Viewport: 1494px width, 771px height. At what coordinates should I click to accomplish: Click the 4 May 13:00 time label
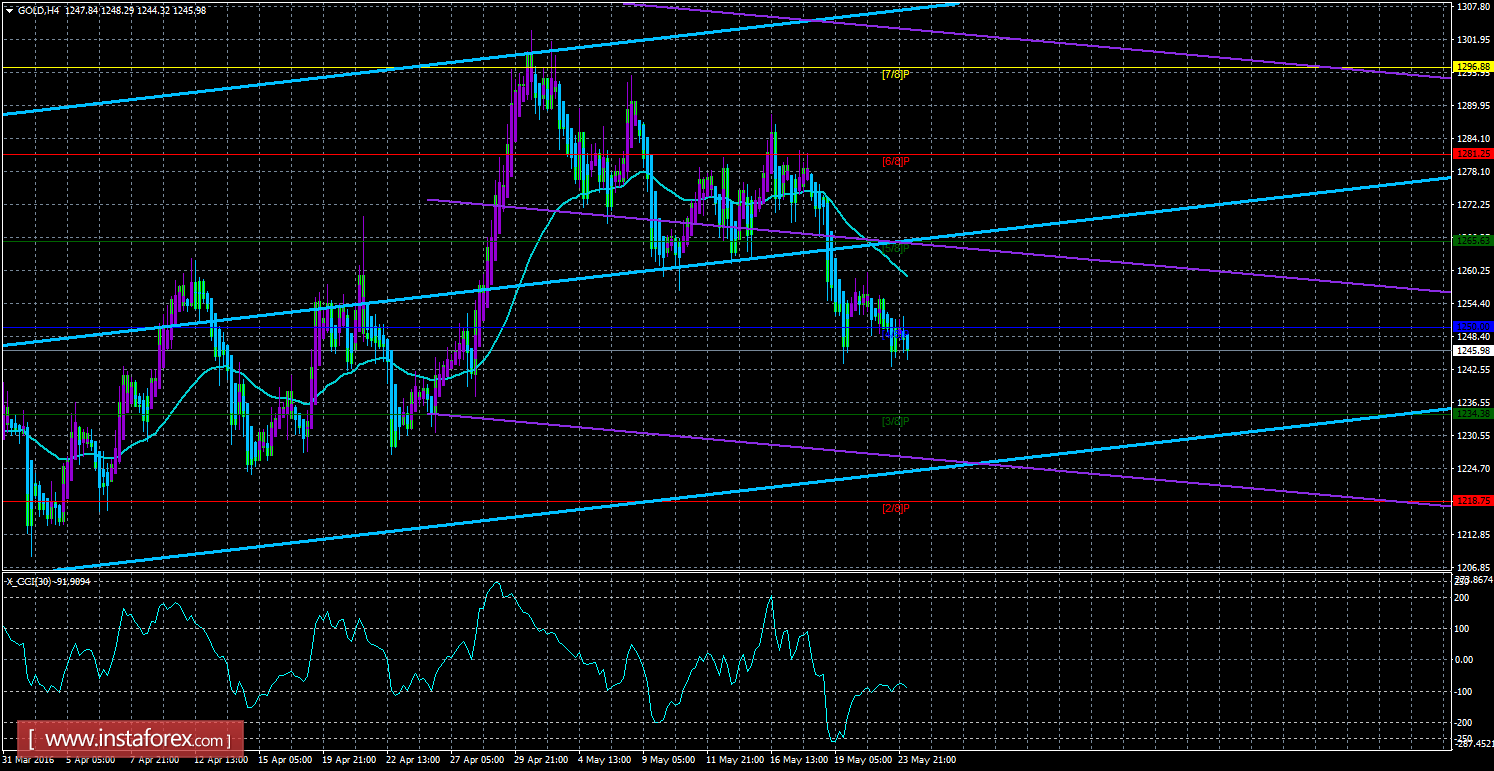[604, 760]
